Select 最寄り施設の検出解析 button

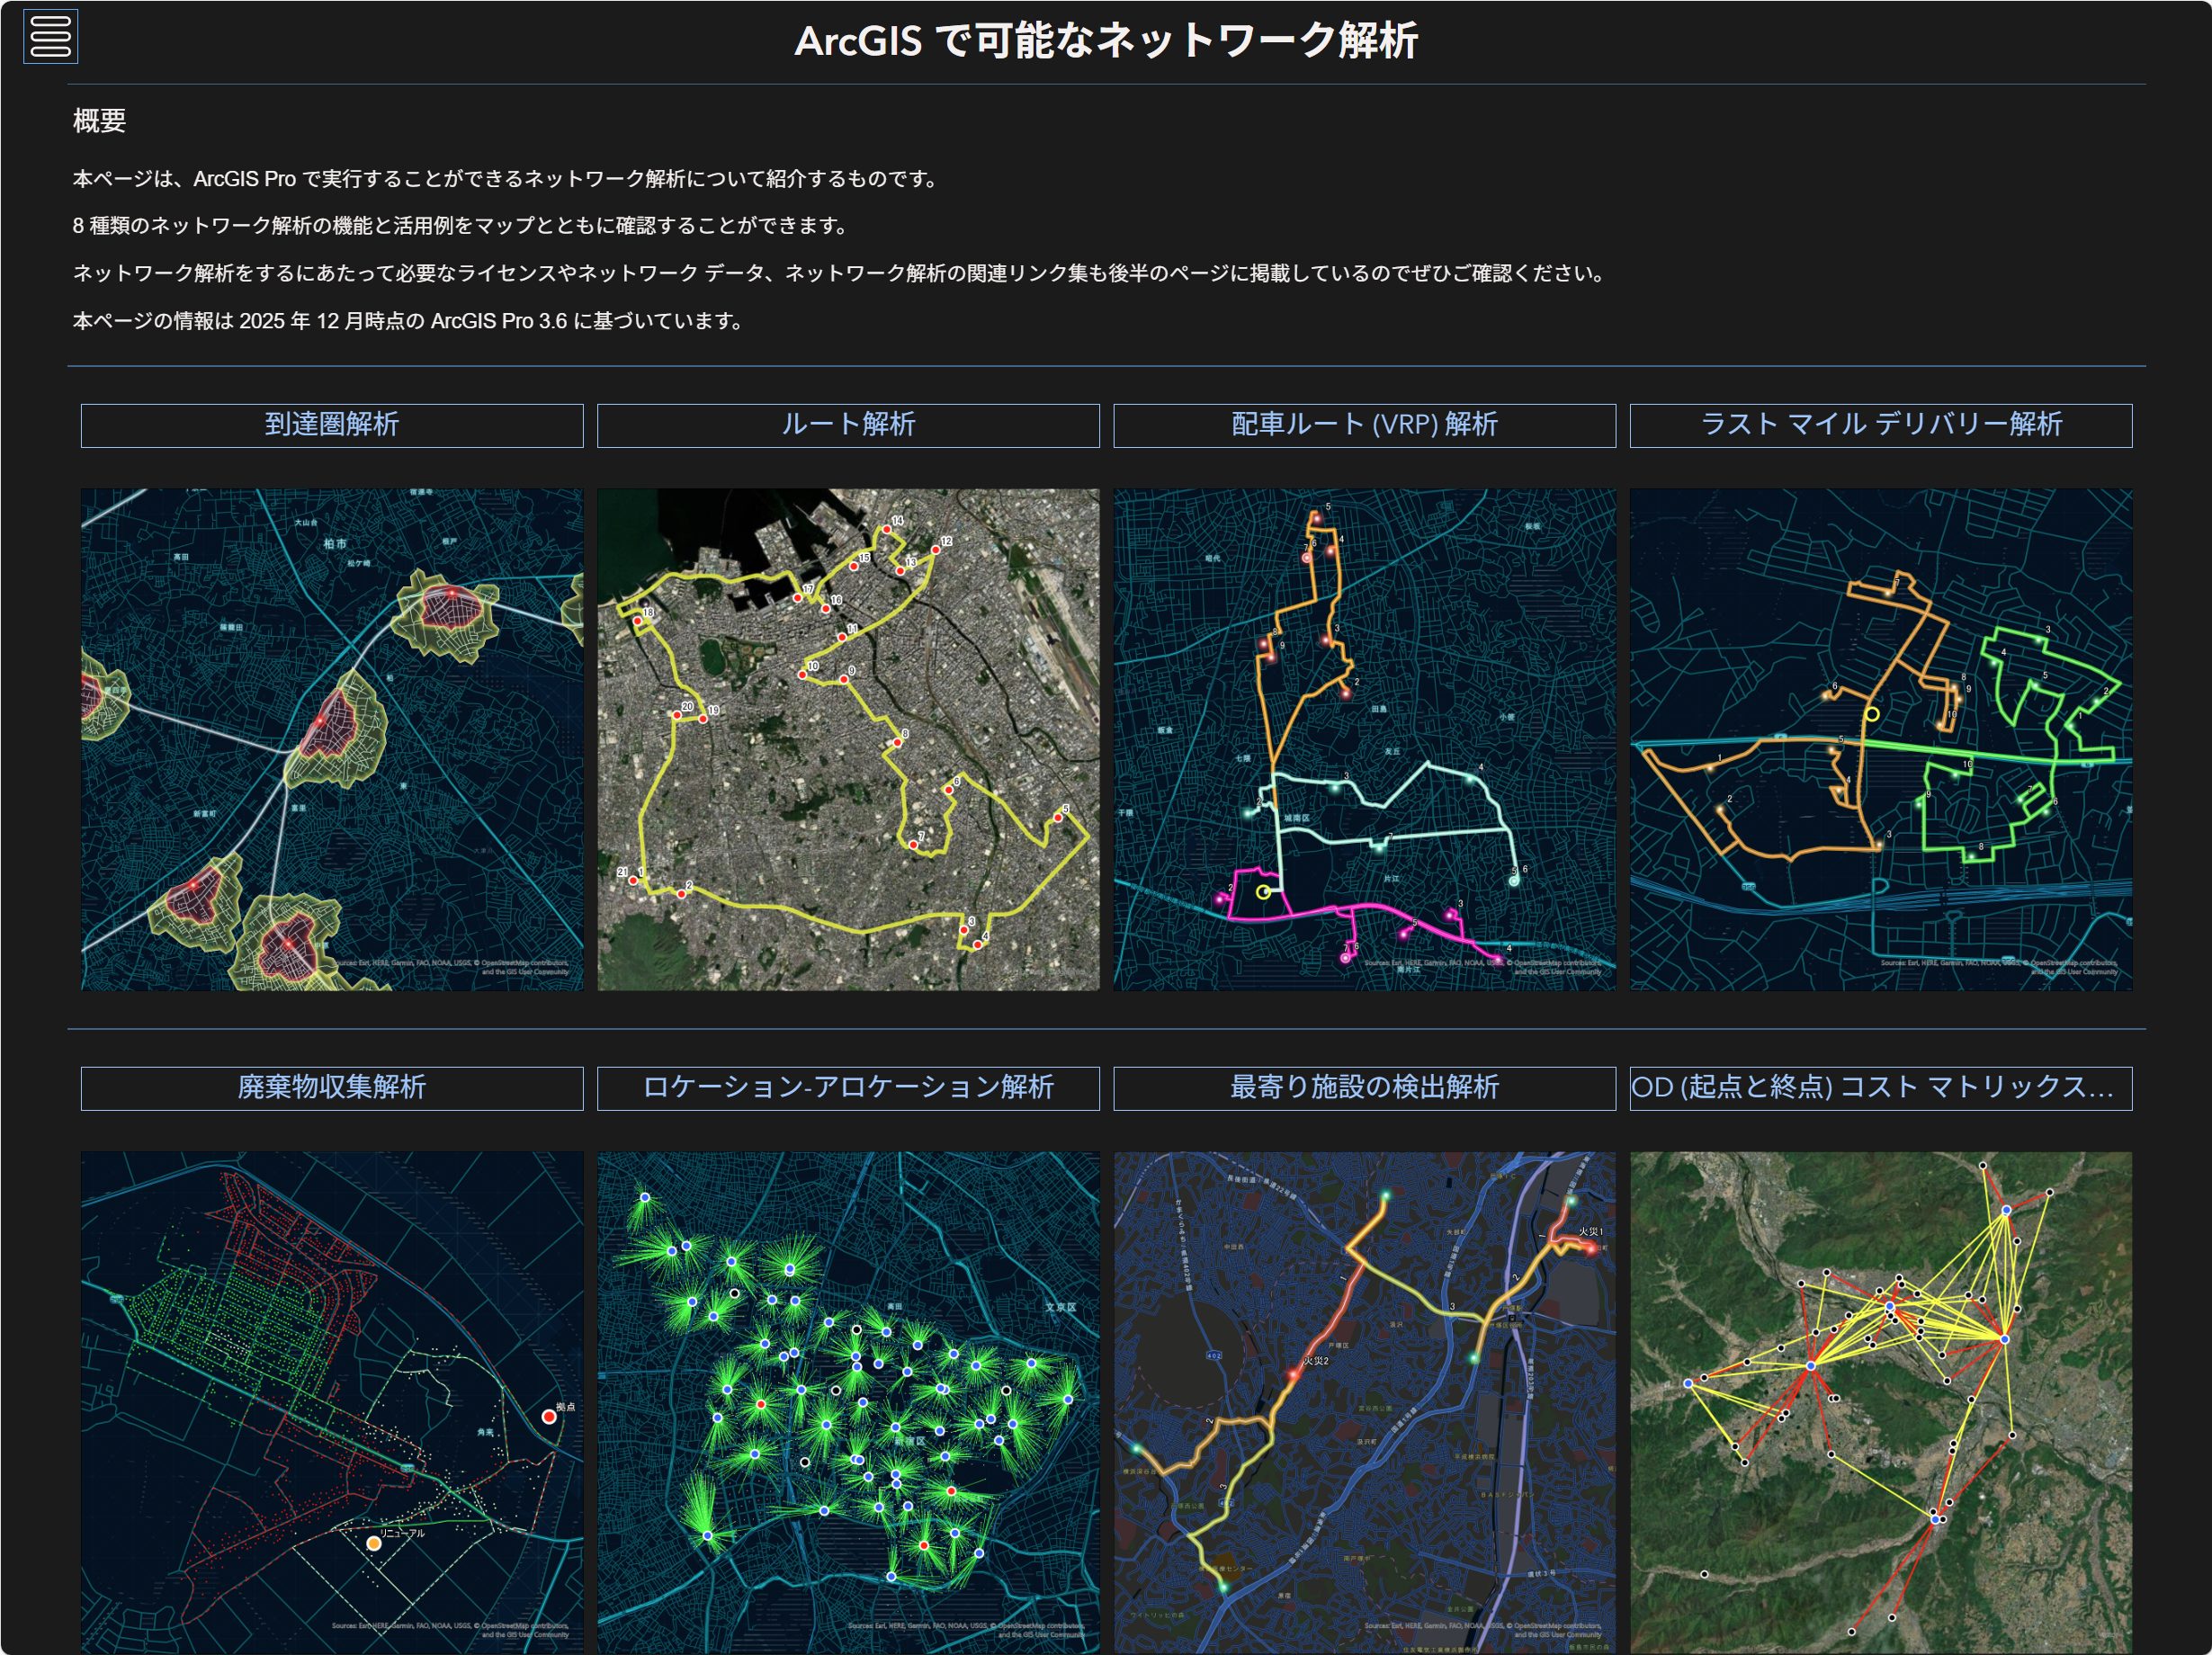point(1364,1088)
